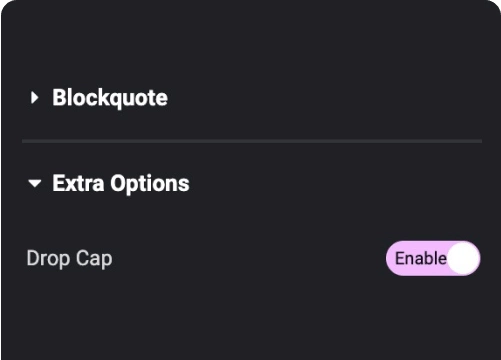Click the Enable text on the pink switch
501x360 pixels.
(x=421, y=258)
